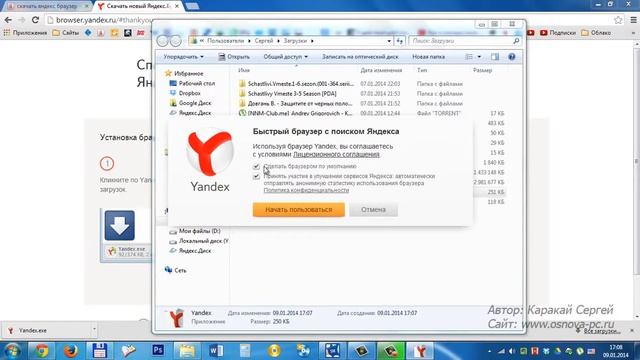
Task: Select Рабочий стол in Explorer sidebar
Action: [196, 83]
